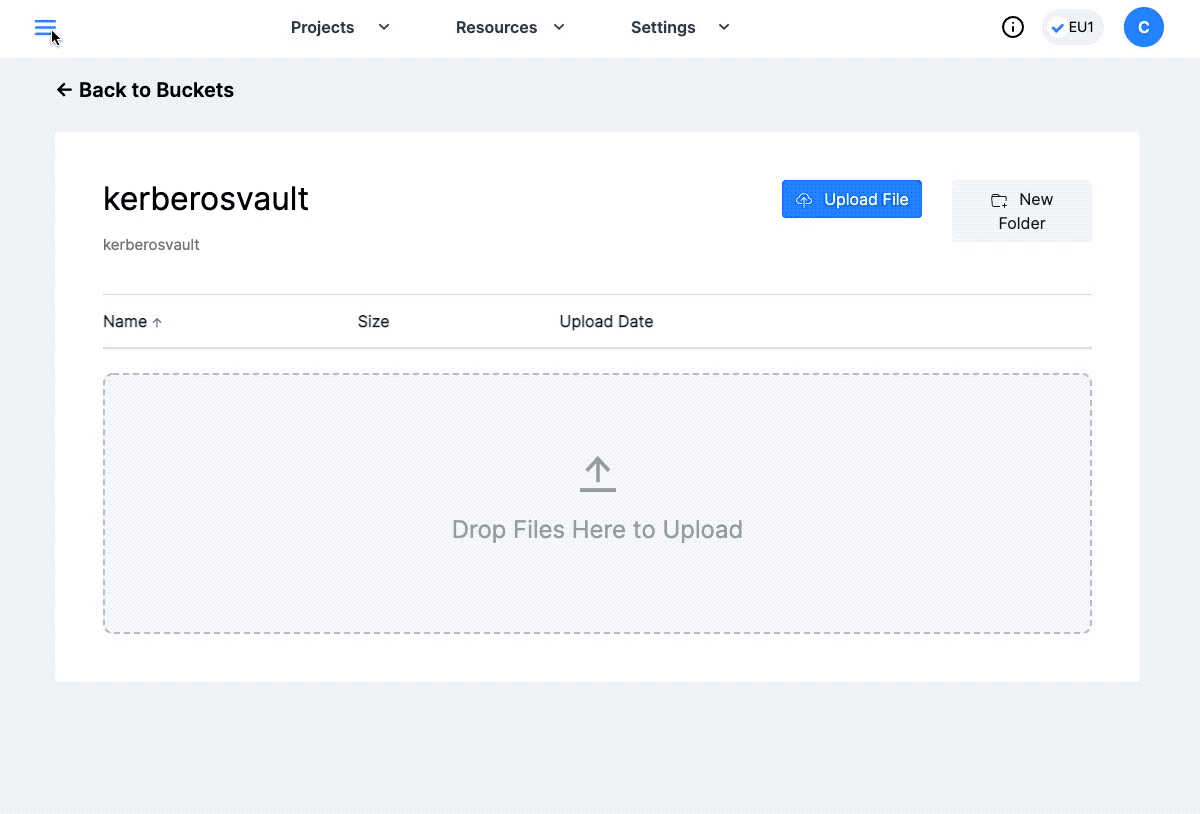The height and width of the screenshot is (814, 1200).
Task: Select Projects in the top navigation
Action: coord(322,28)
